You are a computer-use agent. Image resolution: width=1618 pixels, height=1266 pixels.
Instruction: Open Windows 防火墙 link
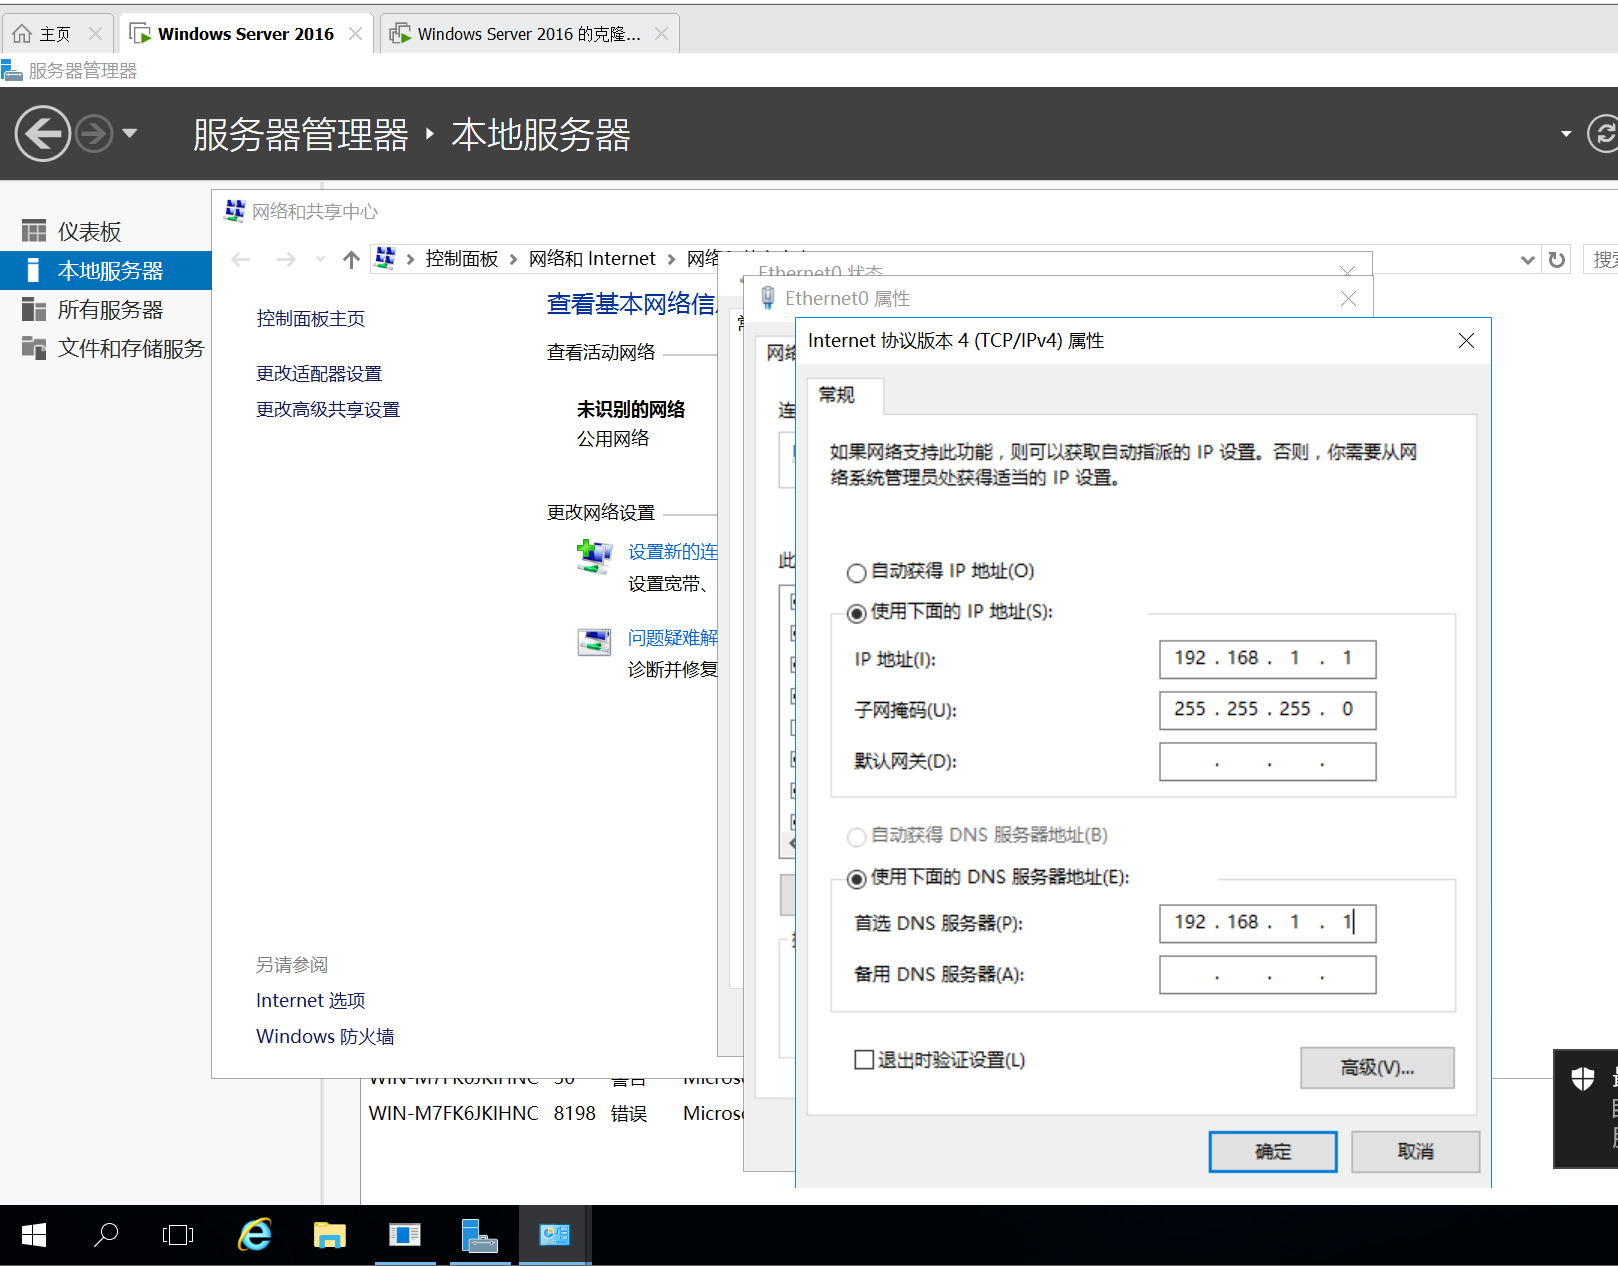point(325,1036)
